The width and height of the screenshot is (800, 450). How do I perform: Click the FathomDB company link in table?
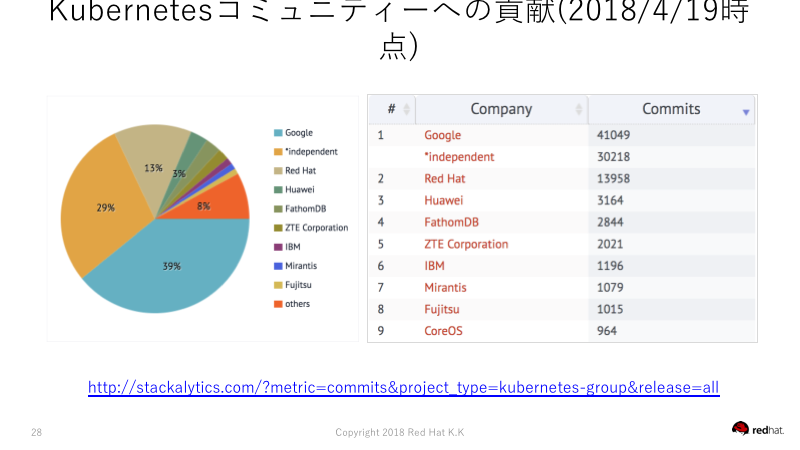[452, 222]
